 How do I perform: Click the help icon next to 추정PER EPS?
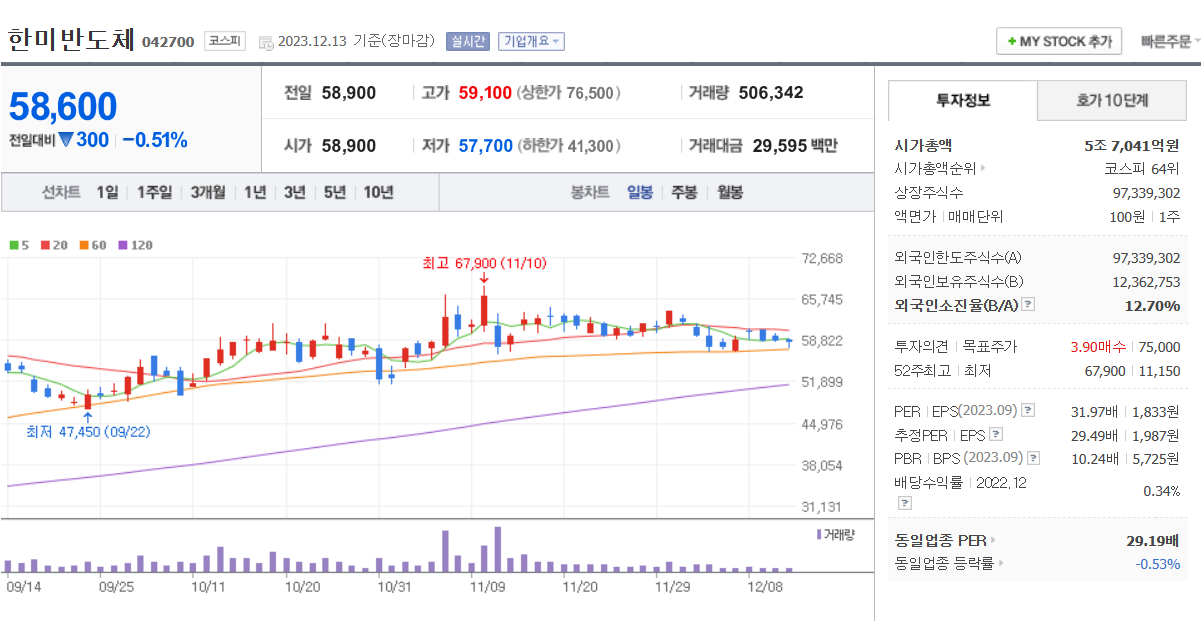[x=995, y=435]
